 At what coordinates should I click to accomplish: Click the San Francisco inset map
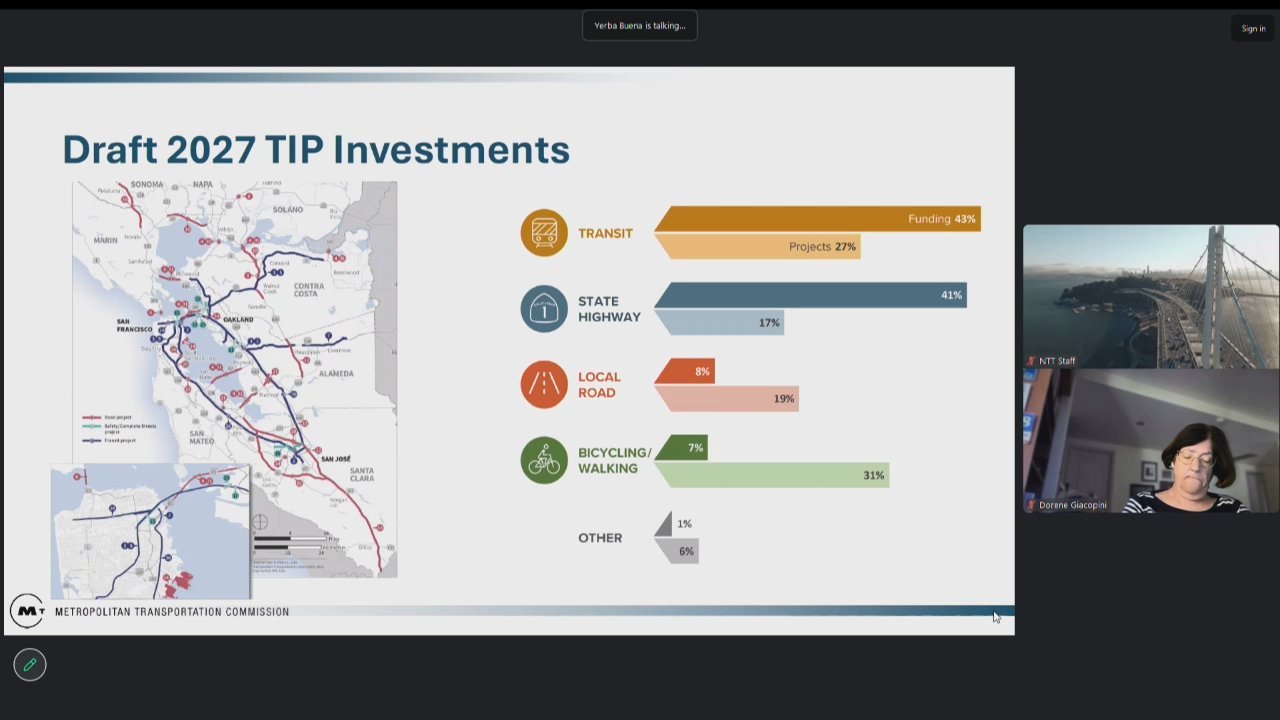tap(150, 531)
